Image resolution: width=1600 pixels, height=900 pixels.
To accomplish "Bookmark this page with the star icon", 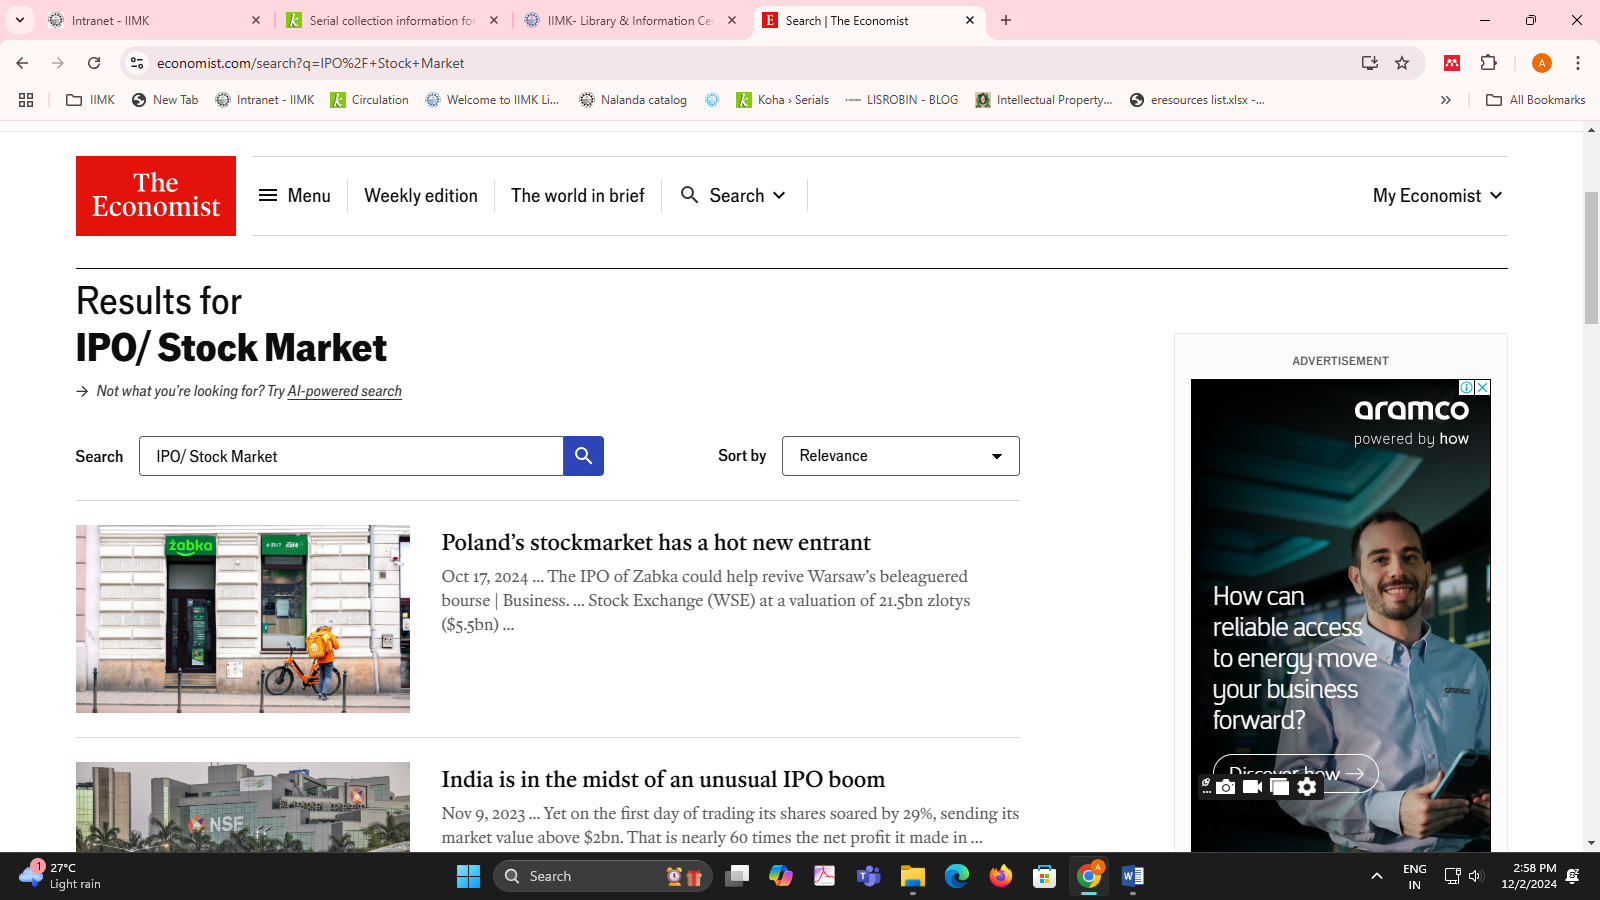I will coord(1402,63).
